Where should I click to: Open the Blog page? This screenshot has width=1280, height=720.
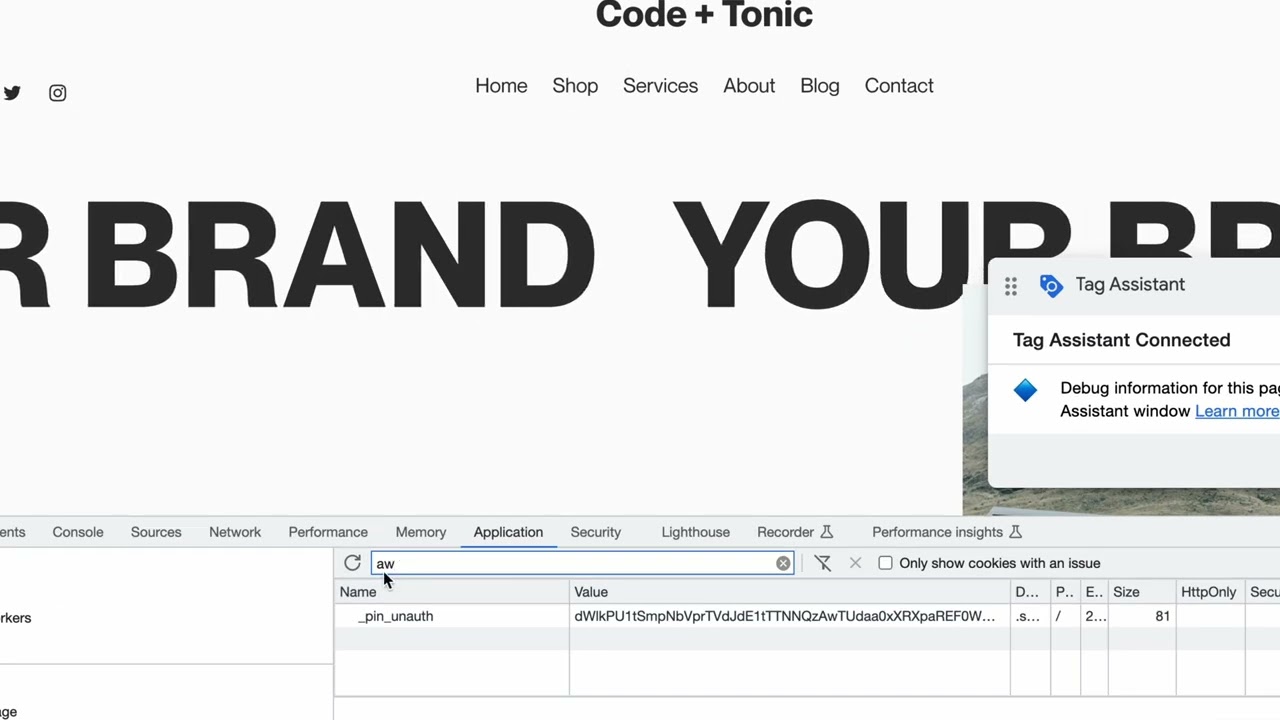820,86
